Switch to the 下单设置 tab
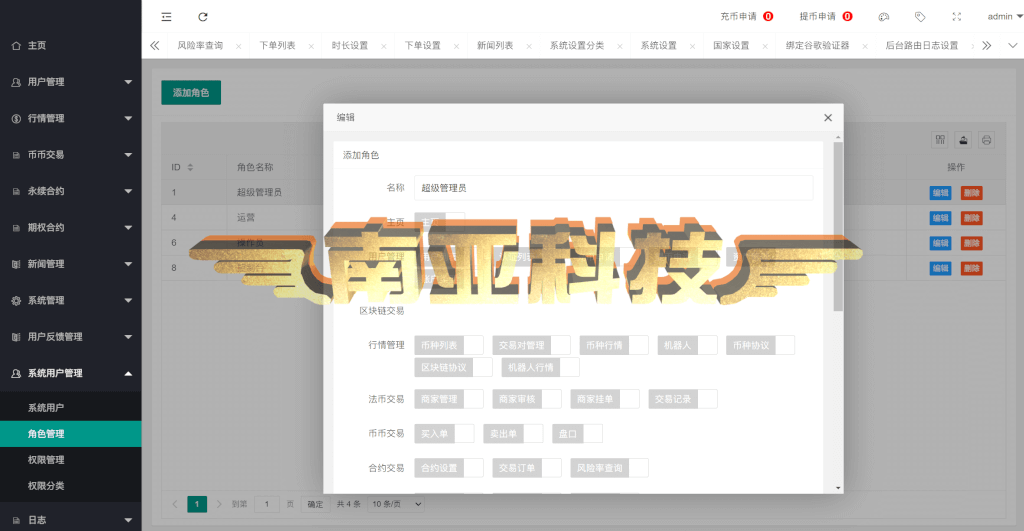This screenshot has height=531, width=1024. (x=423, y=46)
